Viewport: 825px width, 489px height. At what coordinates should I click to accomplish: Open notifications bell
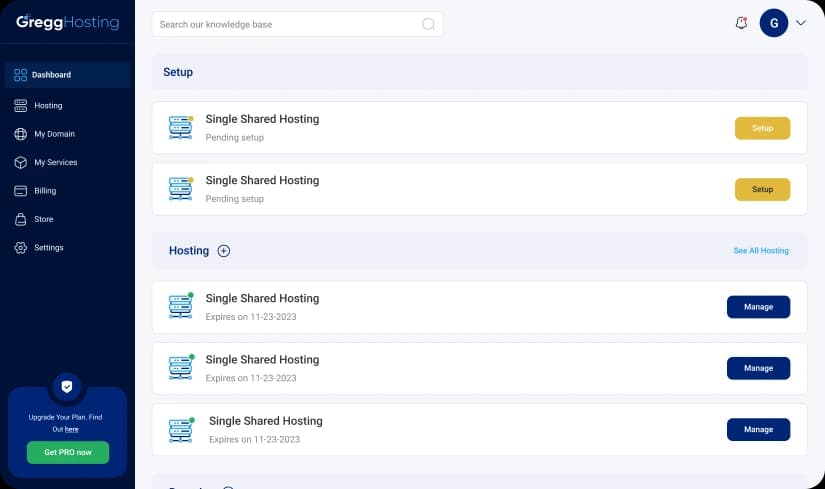point(741,23)
